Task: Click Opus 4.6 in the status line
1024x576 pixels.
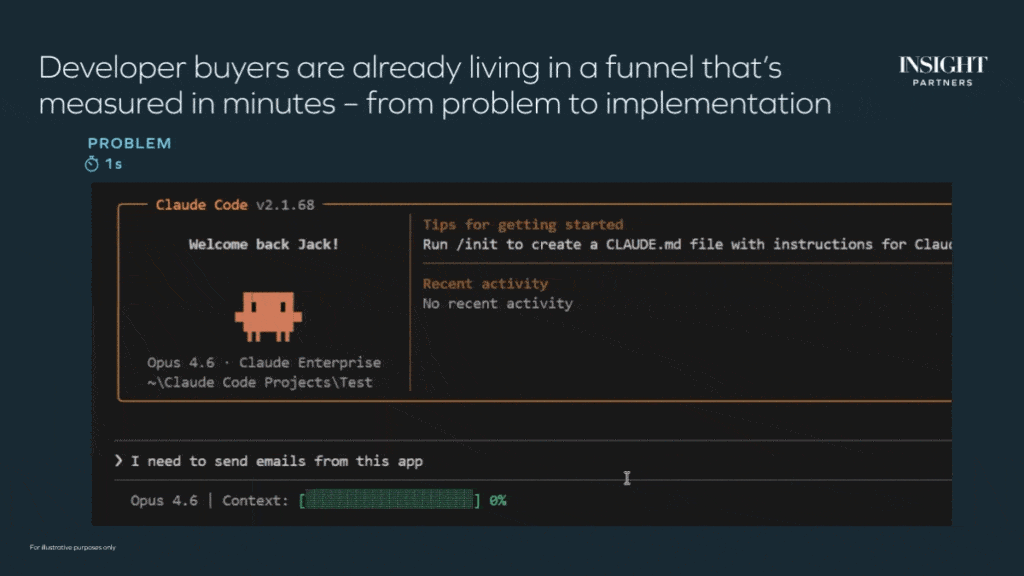Action: (x=164, y=500)
